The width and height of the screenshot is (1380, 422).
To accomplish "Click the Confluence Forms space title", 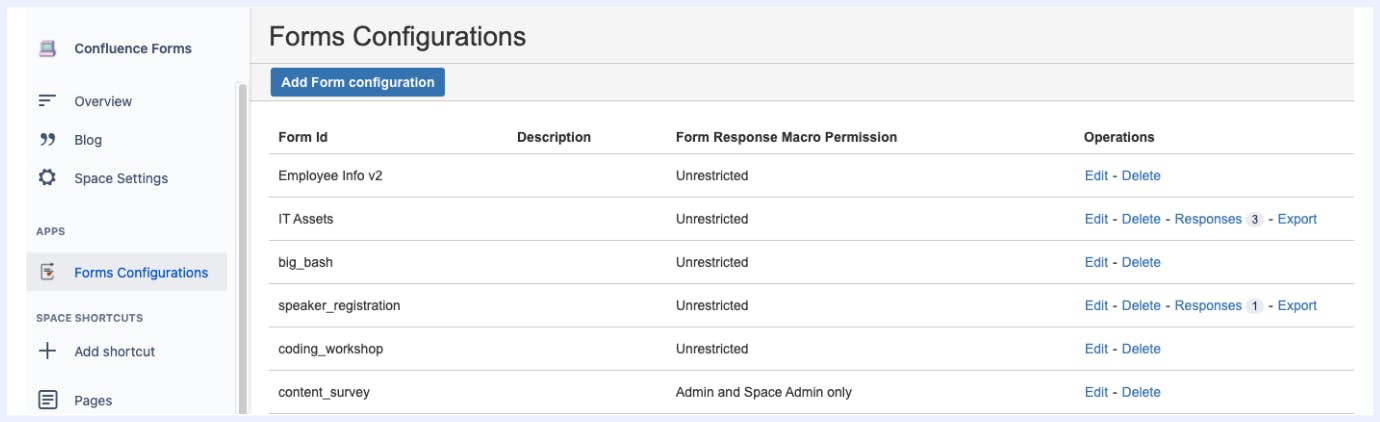I will (133, 48).
